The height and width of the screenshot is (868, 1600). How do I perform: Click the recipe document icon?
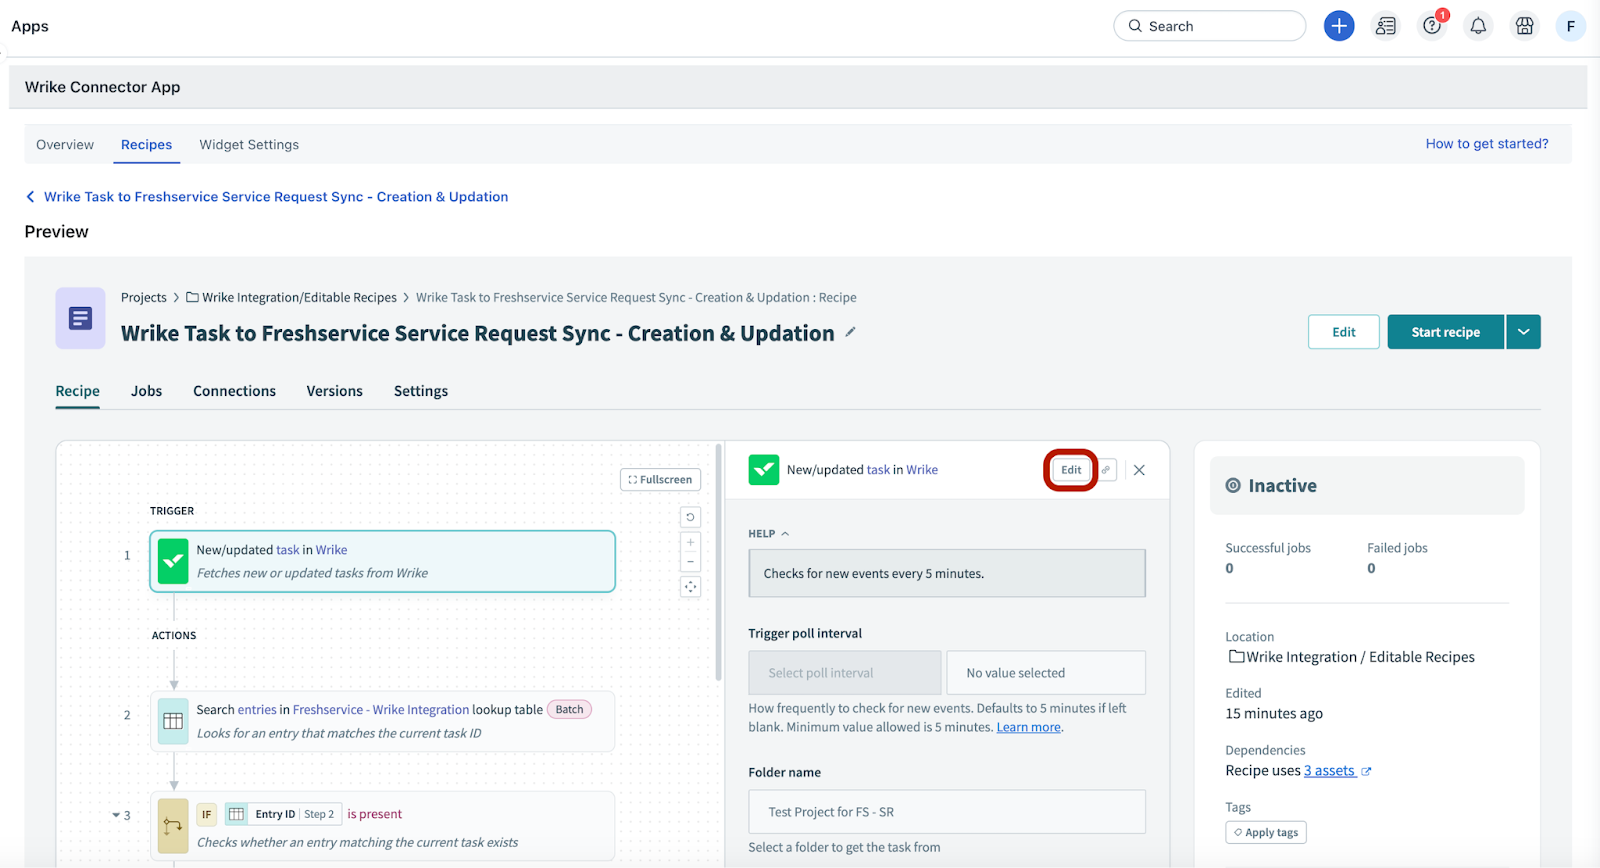coord(80,318)
